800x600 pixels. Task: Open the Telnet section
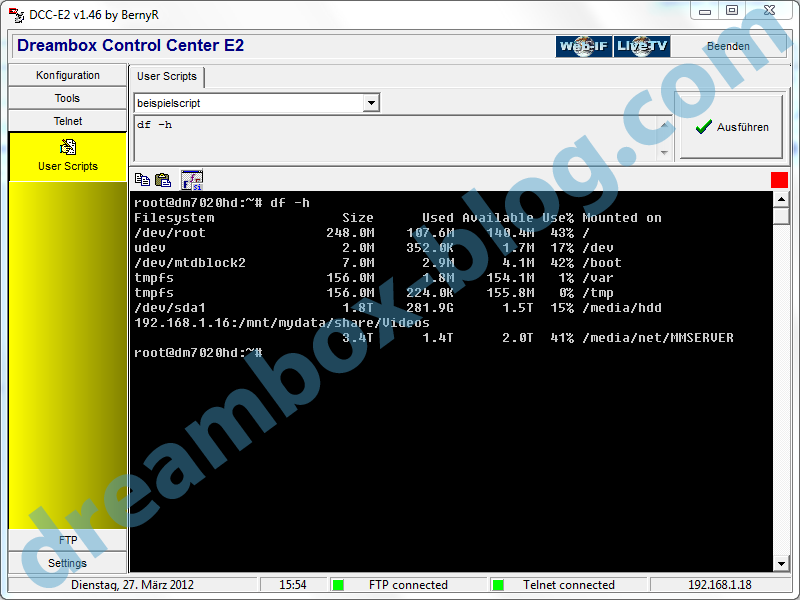click(68, 121)
